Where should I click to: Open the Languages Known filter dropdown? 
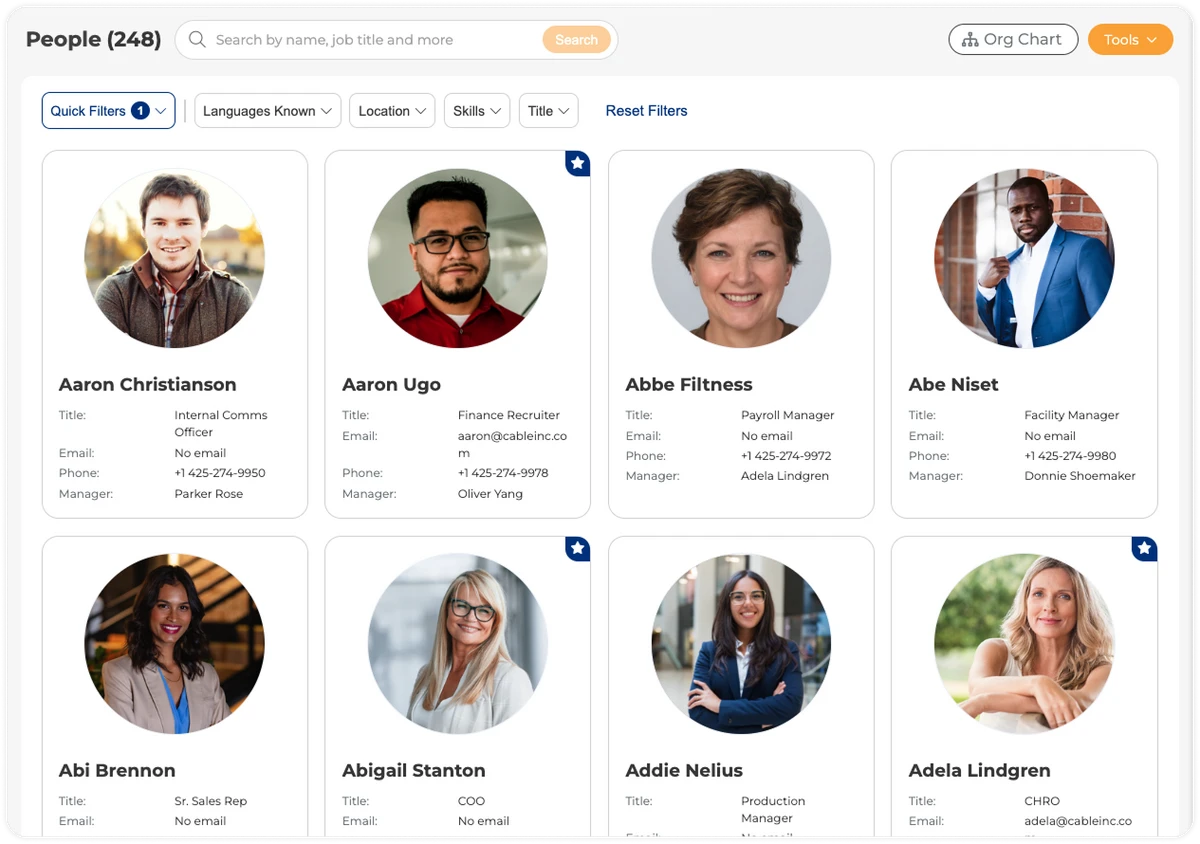coord(266,111)
